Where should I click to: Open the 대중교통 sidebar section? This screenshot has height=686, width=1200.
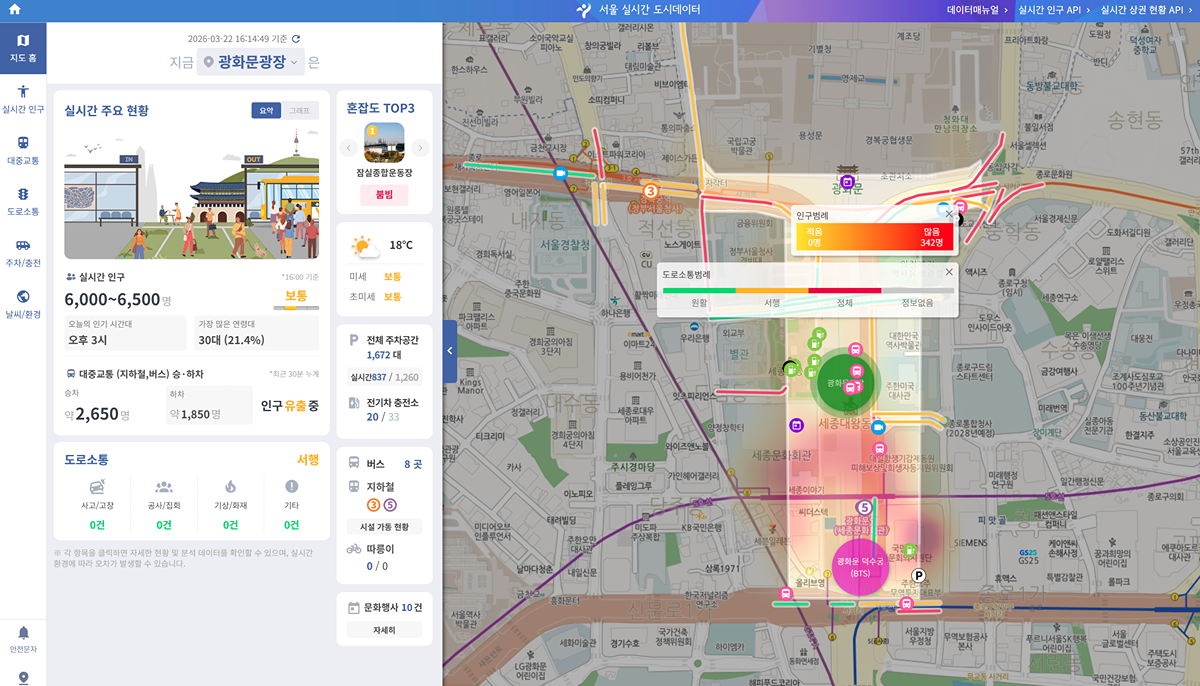(23, 150)
